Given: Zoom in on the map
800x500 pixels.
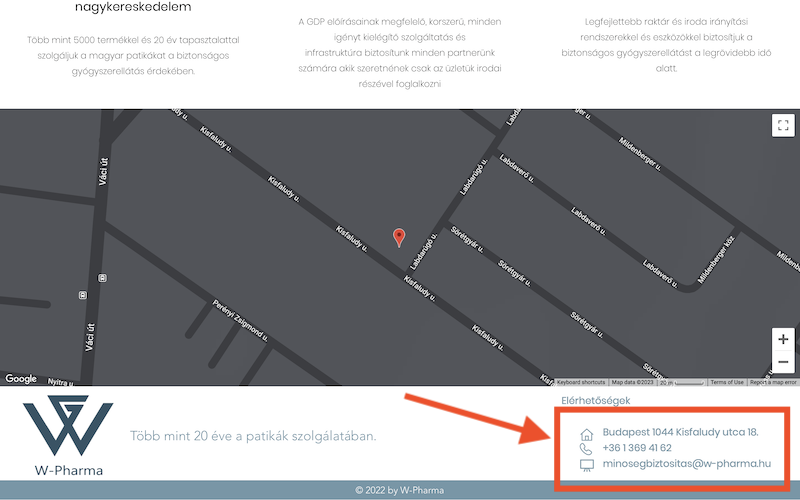Looking at the screenshot, I should click(x=783, y=339).
